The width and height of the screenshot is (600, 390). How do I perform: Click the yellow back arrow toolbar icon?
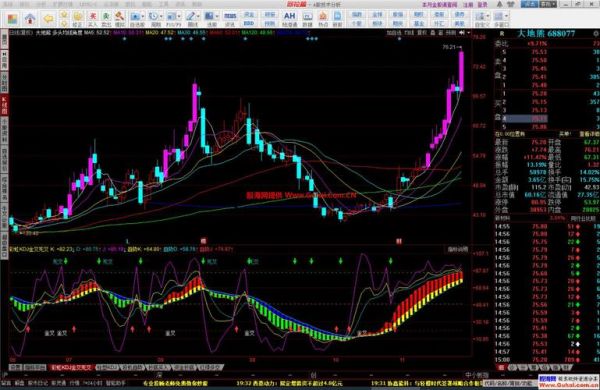[48, 18]
